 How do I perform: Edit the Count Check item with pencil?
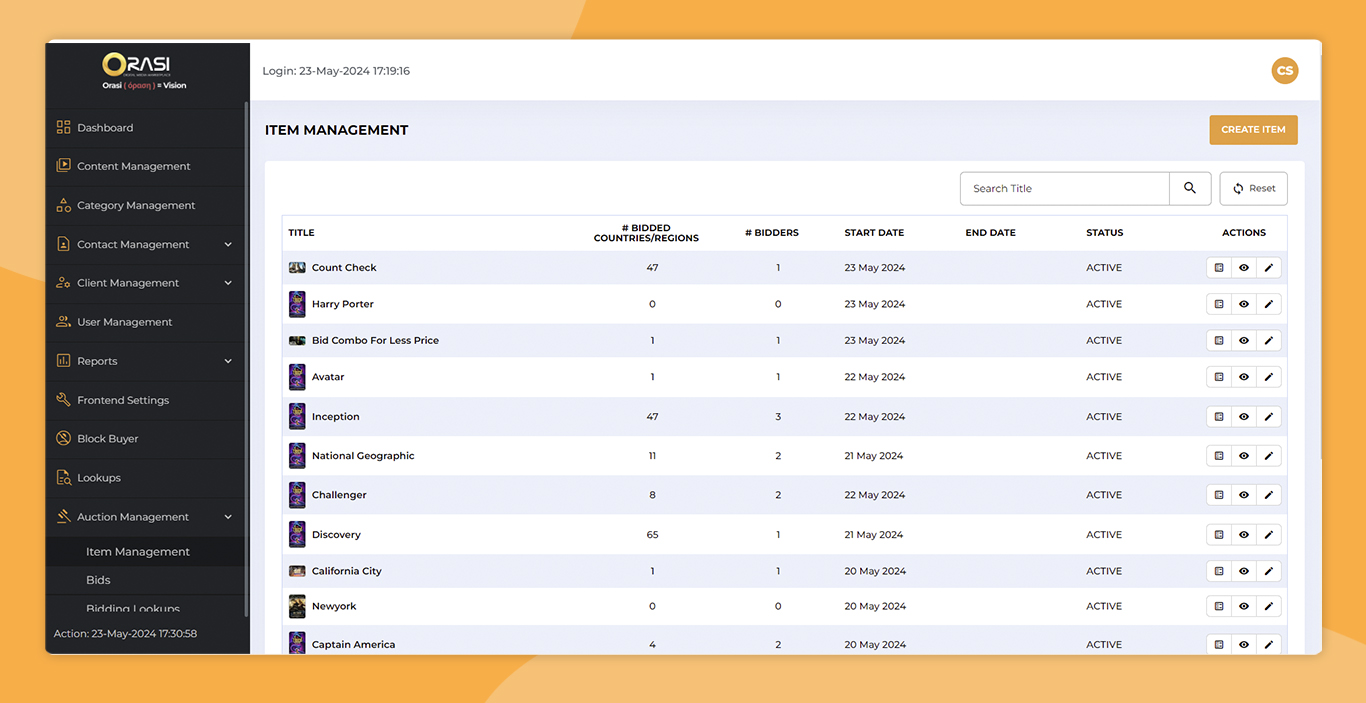1269,268
